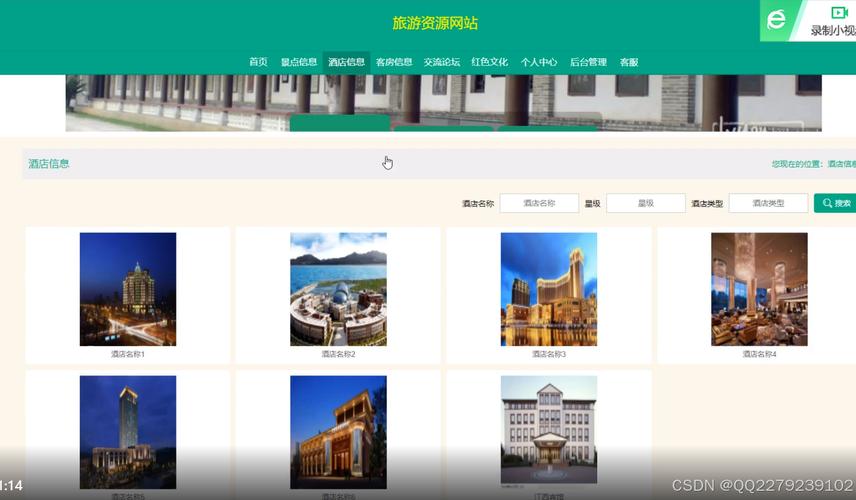Screen dimensions: 856x500
Task: View the 酒店名称4 lobby interior thumbnail
Action: coord(759,289)
